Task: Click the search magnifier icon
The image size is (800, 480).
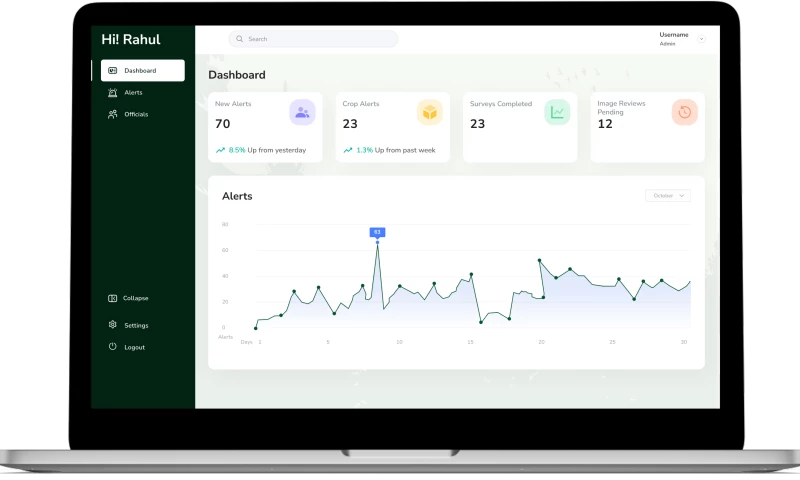Action: click(x=239, y=39)
